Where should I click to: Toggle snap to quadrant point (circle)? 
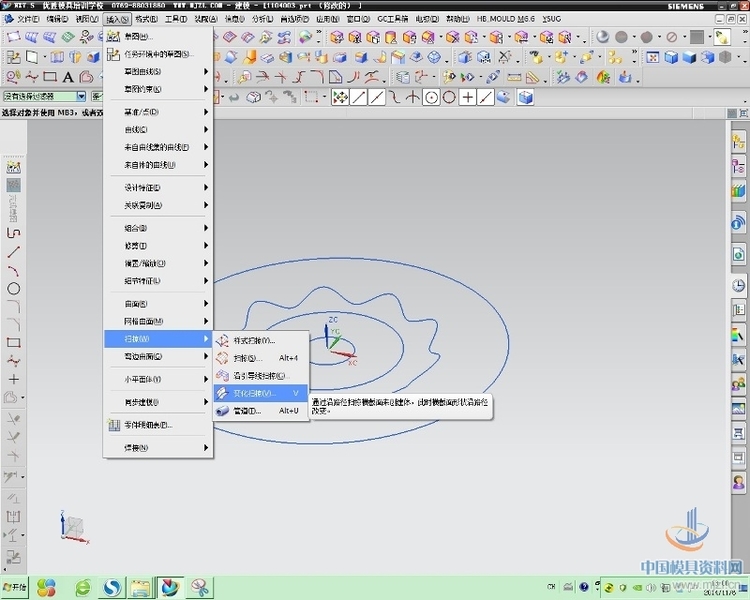pyautogui.click(x=449, y=98)
